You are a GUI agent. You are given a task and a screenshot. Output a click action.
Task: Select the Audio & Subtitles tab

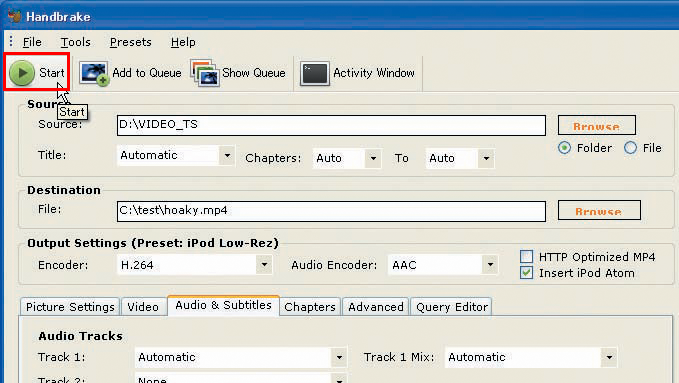223,305
